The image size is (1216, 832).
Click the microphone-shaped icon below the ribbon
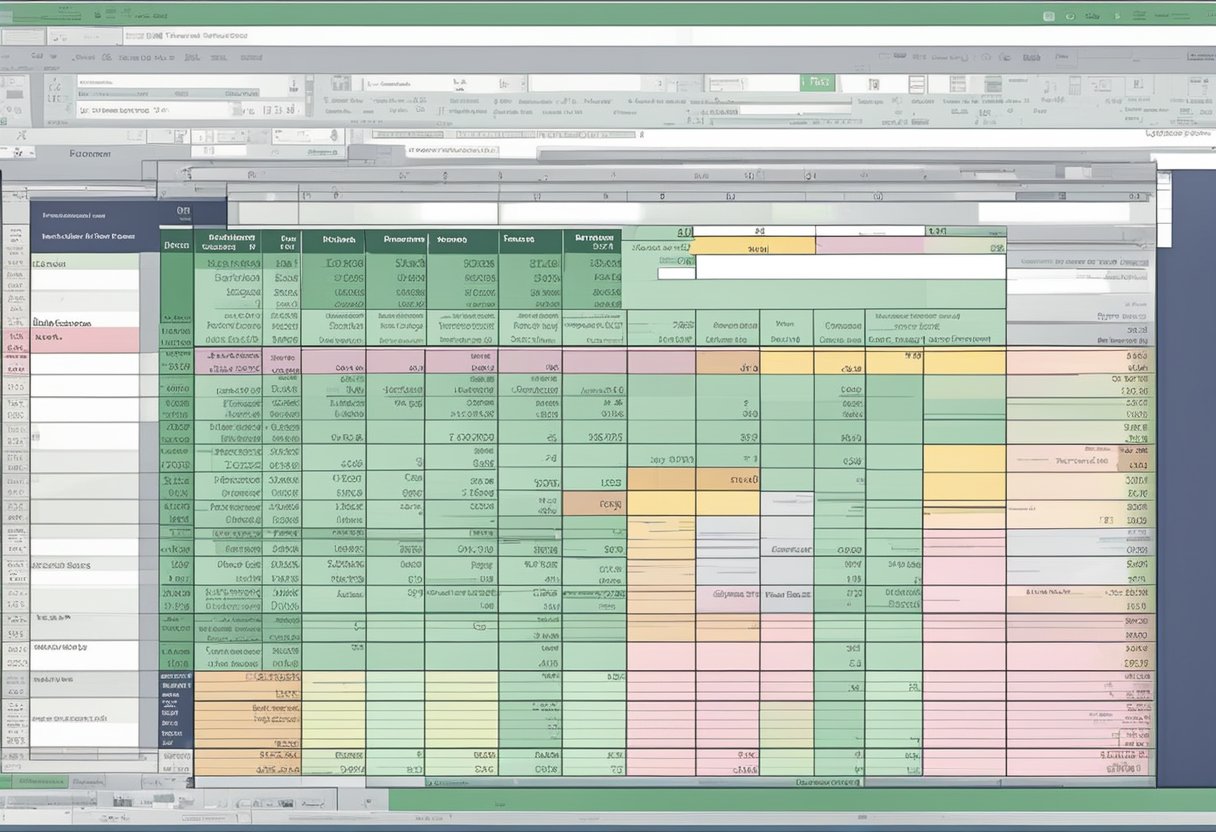click(x=333, y=136)
